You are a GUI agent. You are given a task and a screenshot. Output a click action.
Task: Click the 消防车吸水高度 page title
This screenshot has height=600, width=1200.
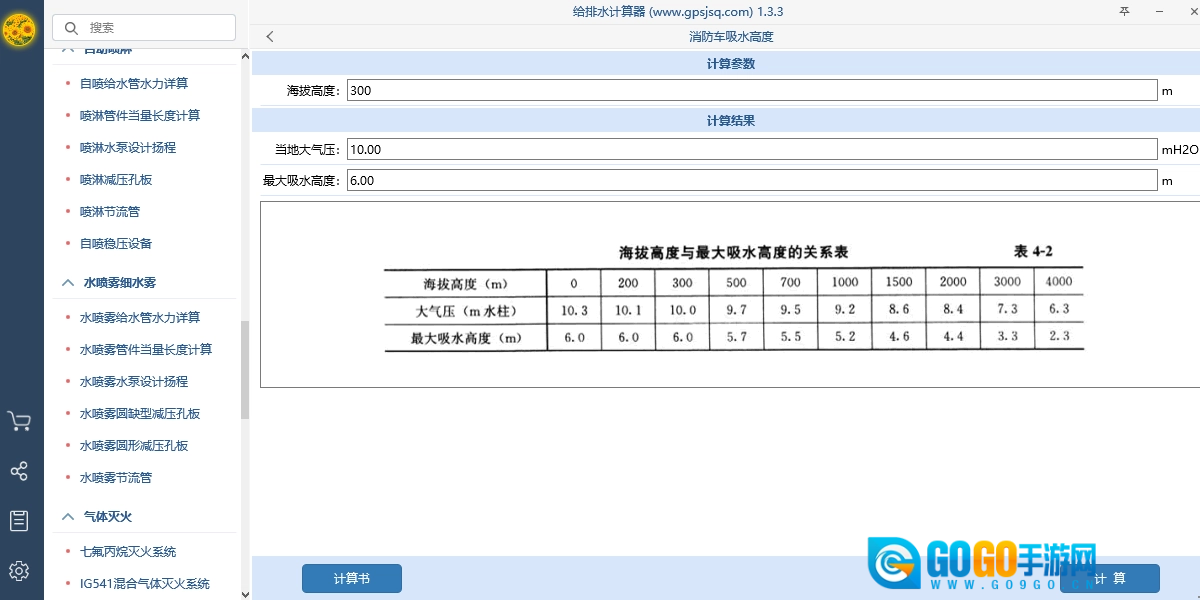pos(731,37)
